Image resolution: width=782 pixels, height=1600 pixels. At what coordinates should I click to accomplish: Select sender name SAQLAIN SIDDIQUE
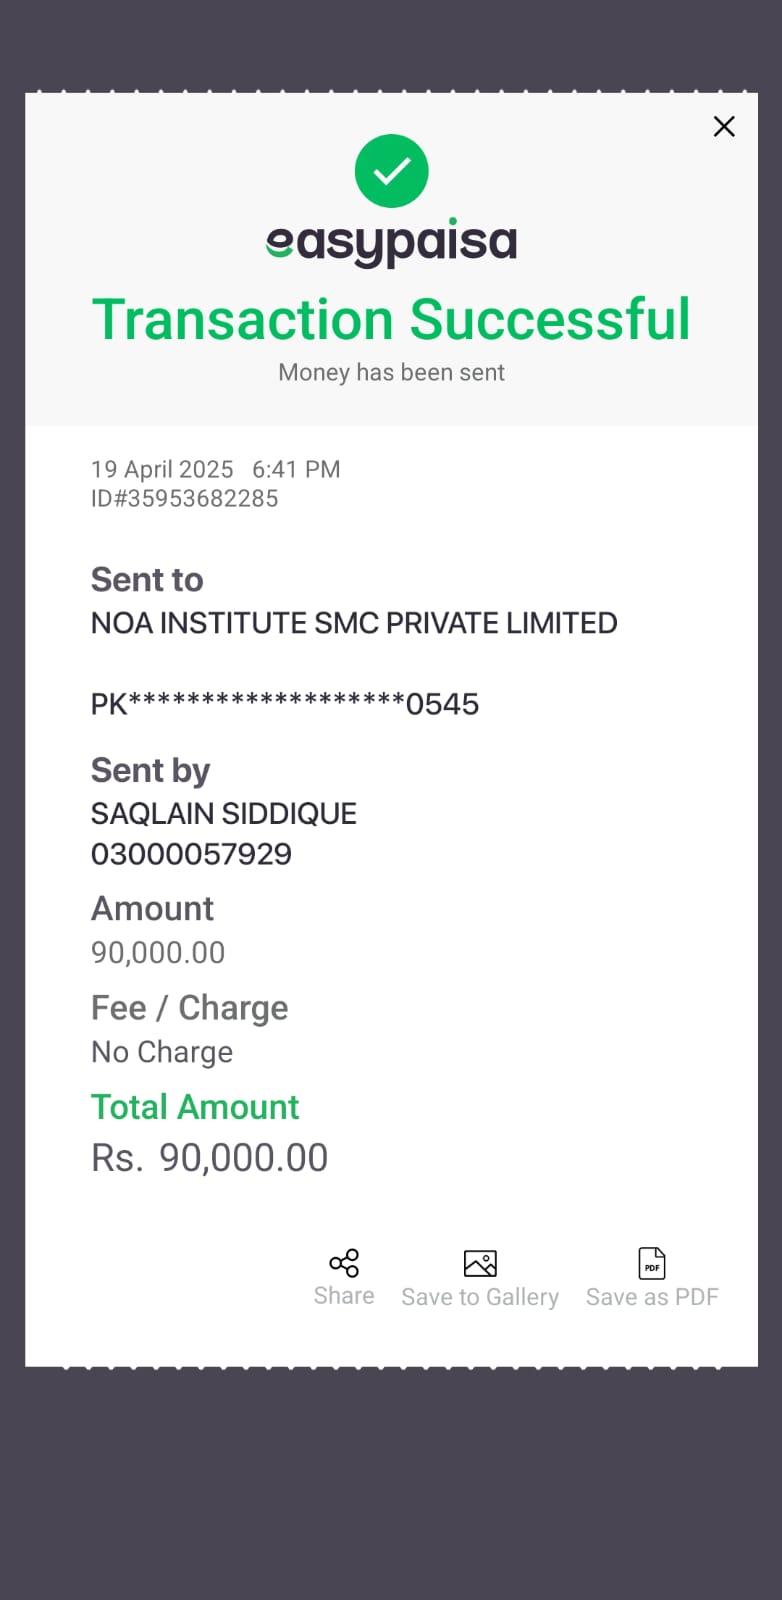pos(224,814)
